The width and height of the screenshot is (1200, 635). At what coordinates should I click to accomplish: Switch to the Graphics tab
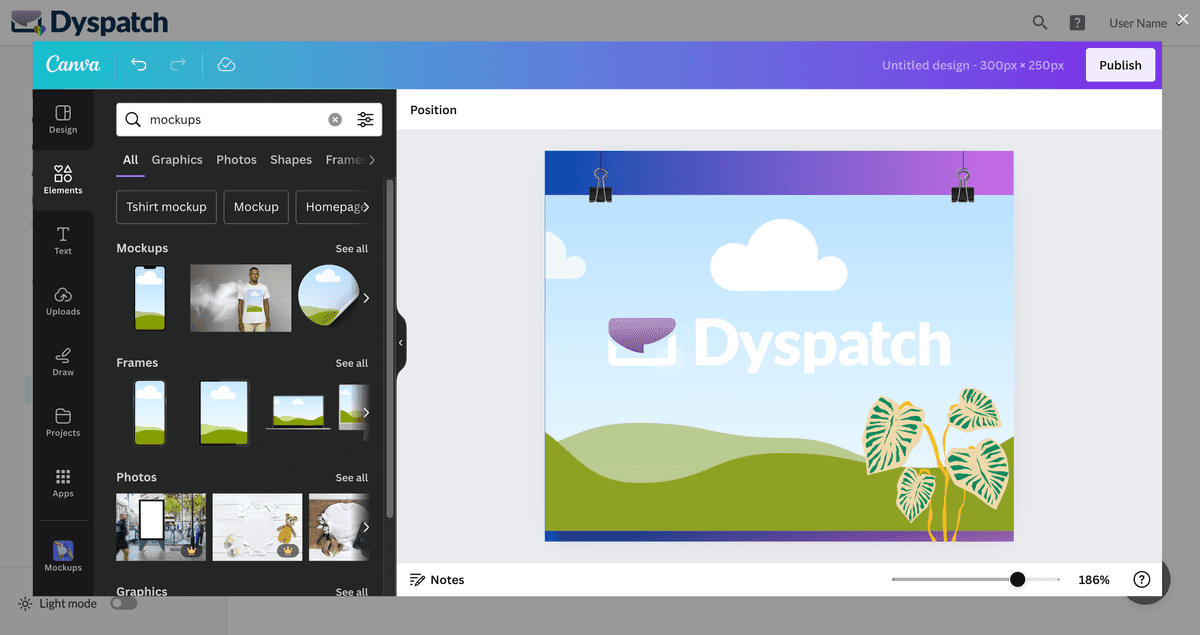point(177,160)
